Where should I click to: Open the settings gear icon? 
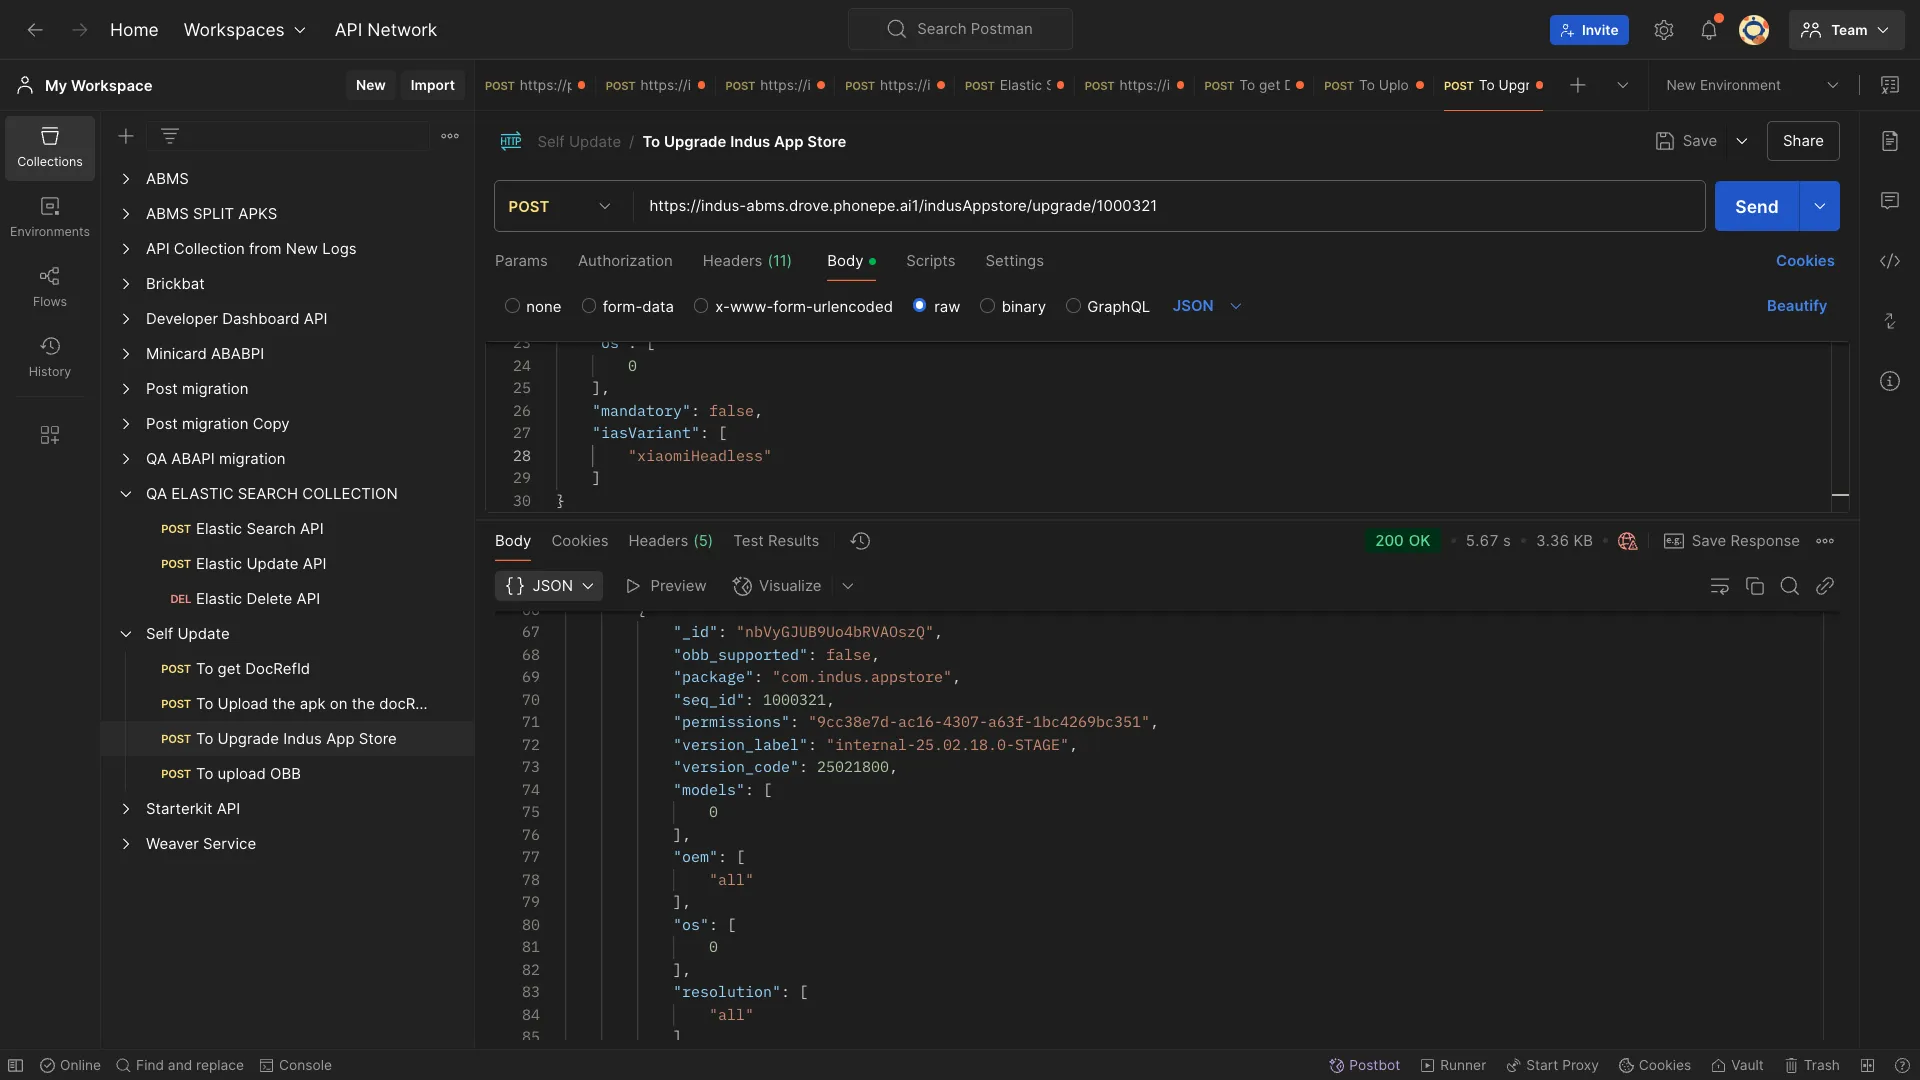pos(1664,30)
